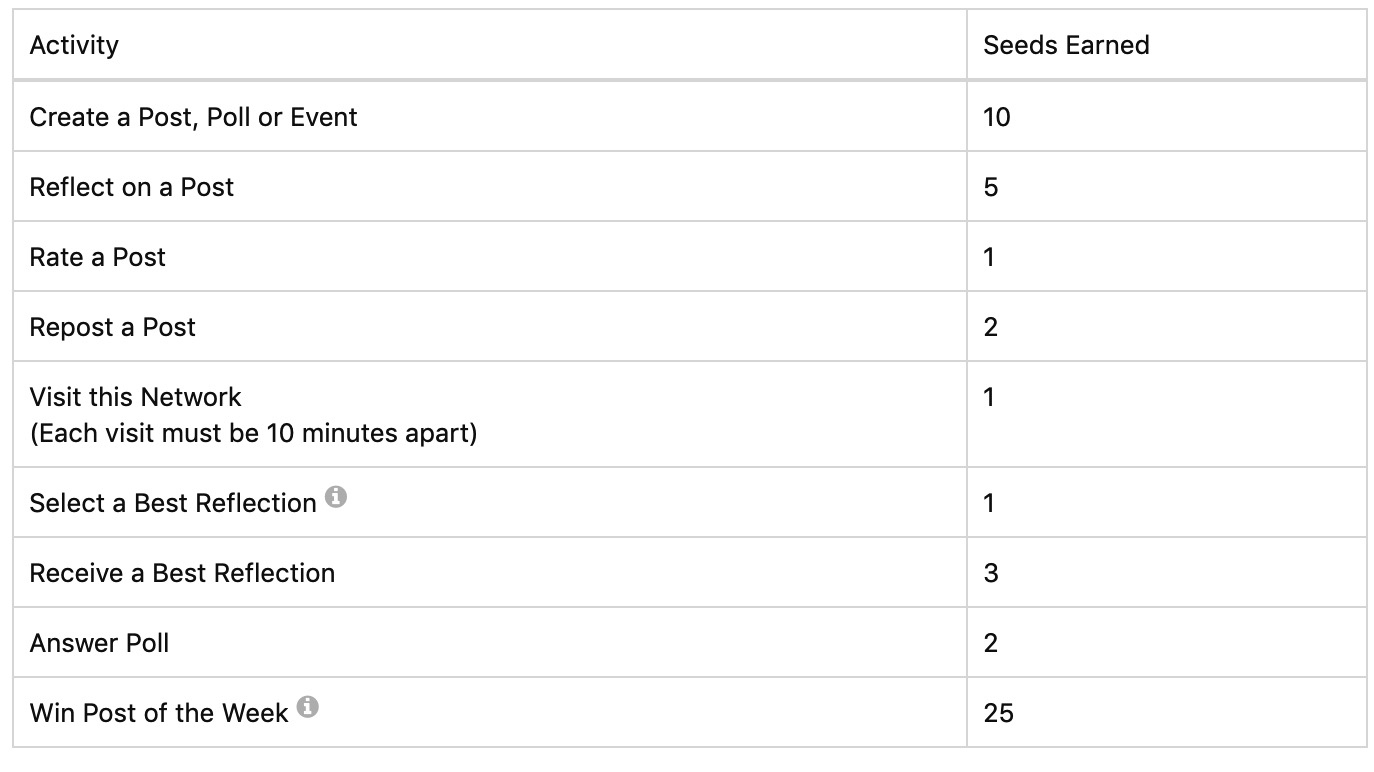Click the Win Post of the Week label
The width and height of the screenshot is (1374, 772).
tap(158, 713)
